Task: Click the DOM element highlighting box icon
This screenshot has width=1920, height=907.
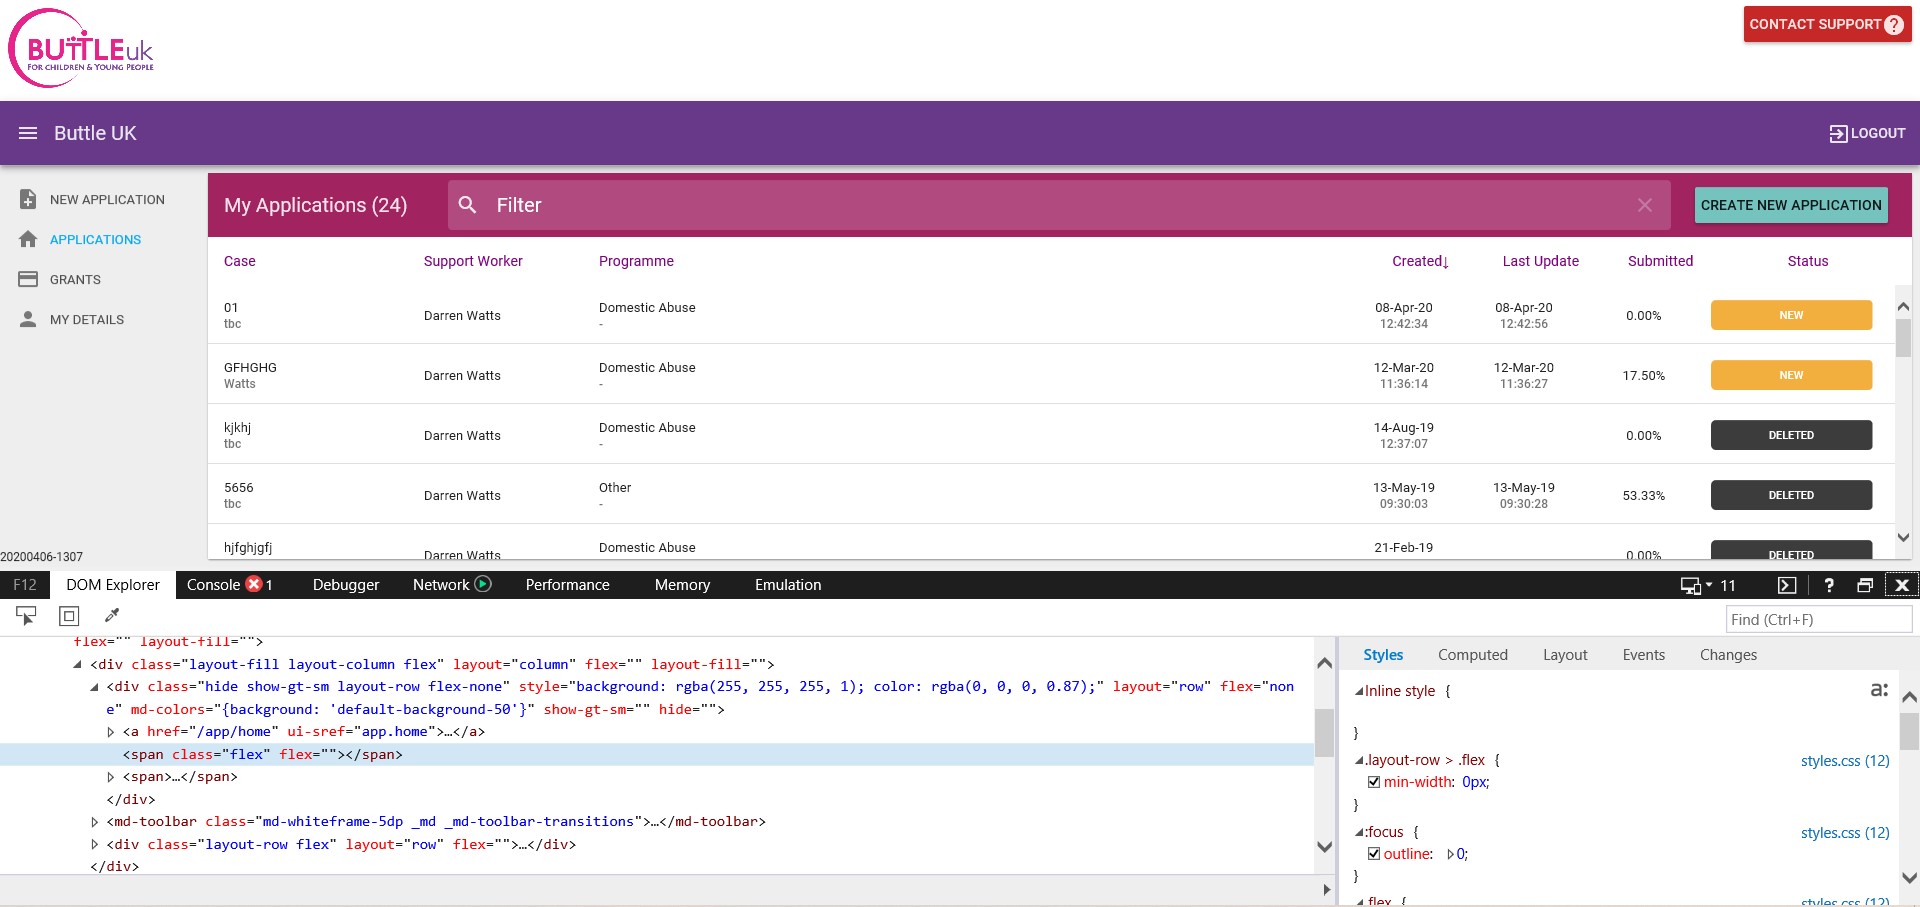Action: click(x=69, y=616)
